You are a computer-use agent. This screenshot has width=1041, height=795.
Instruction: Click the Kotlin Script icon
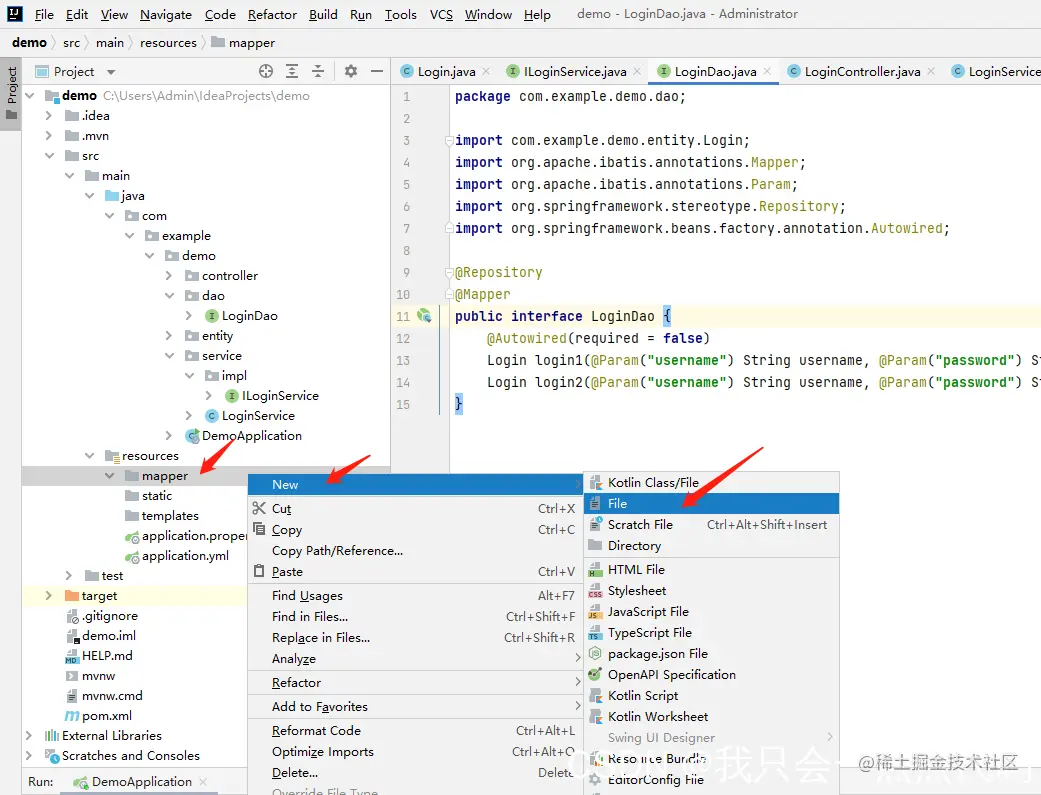[x=596, y=695]
